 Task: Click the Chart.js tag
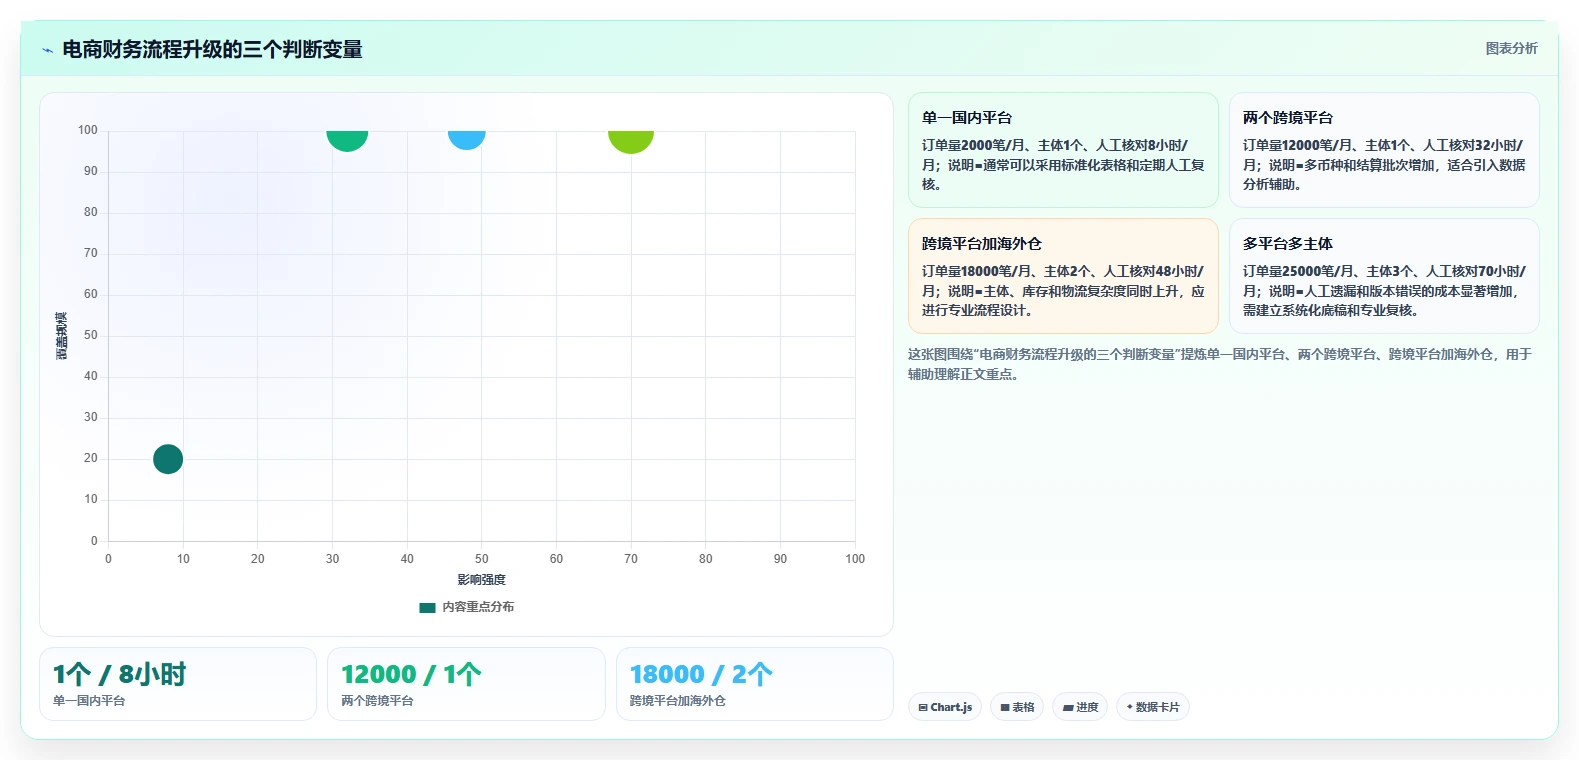pyautogui.click(x=945, y=707)
